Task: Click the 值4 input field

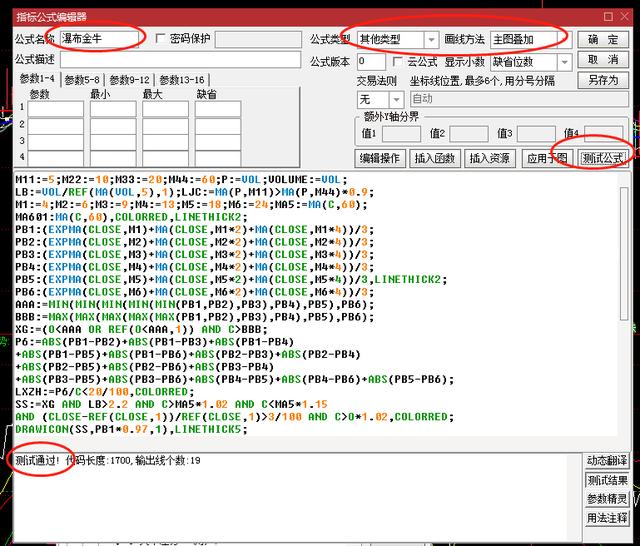Action: coord(604,134)
